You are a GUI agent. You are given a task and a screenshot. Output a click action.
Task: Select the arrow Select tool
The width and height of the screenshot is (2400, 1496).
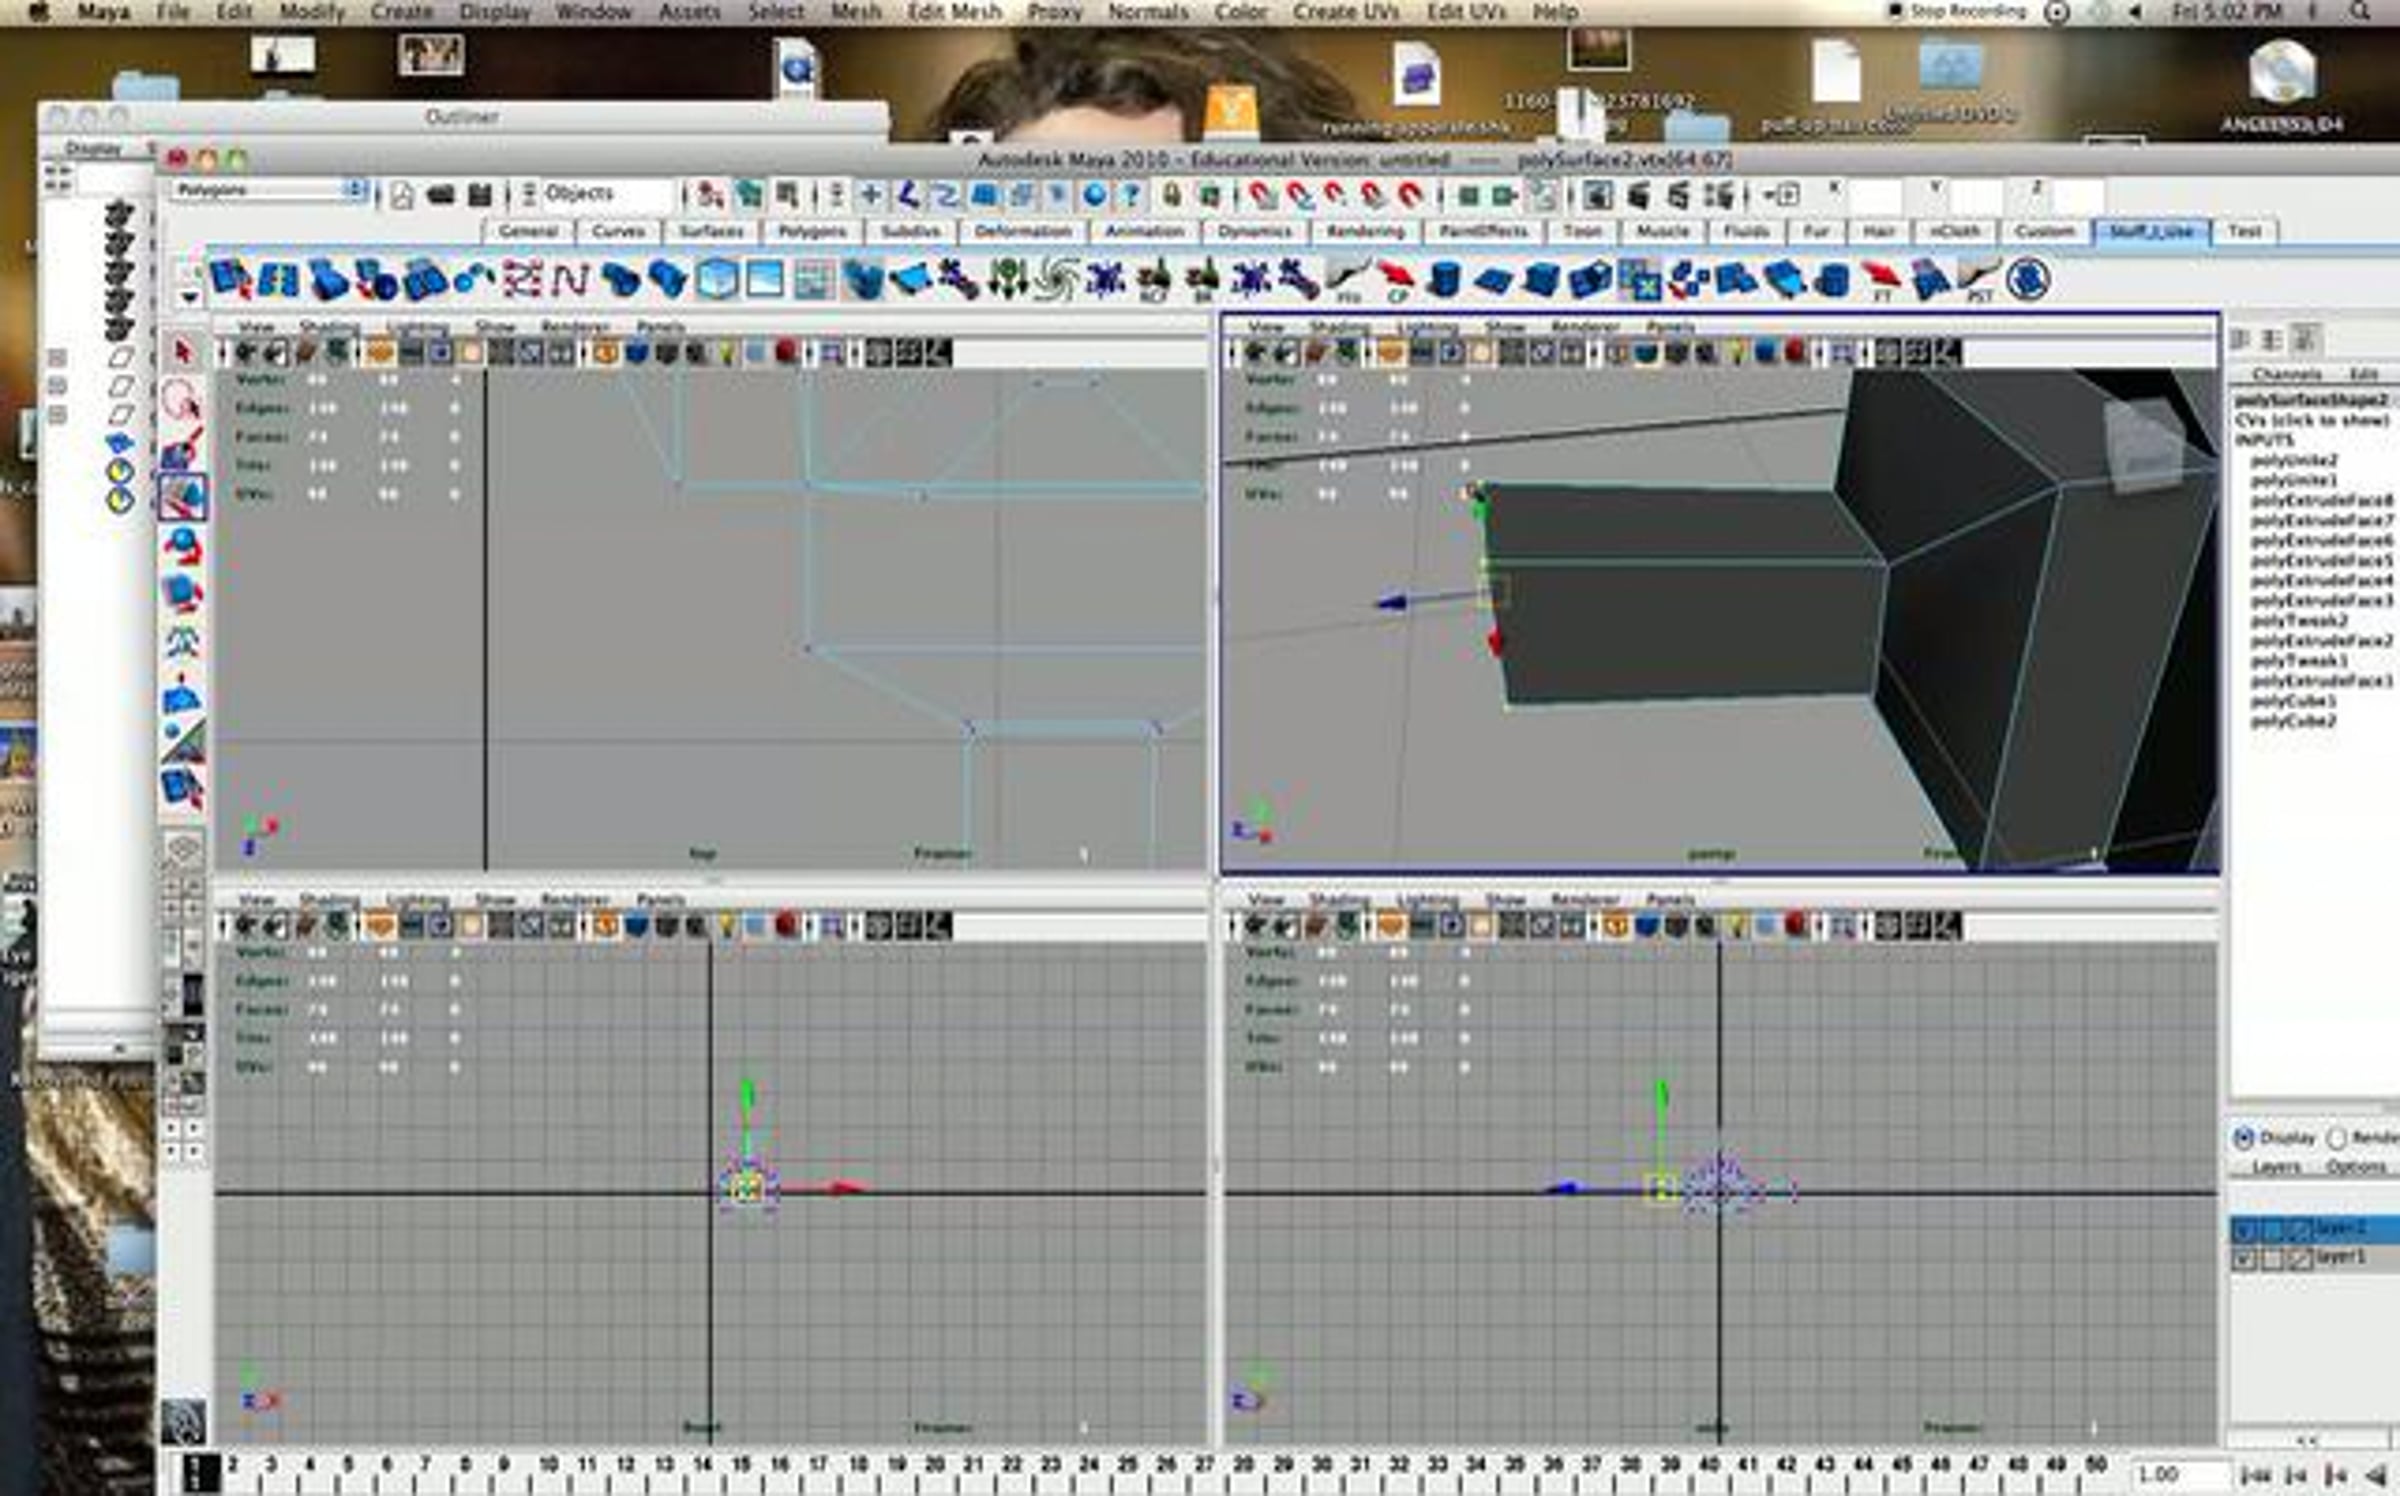pyautogui.click(x=182, y=352)
